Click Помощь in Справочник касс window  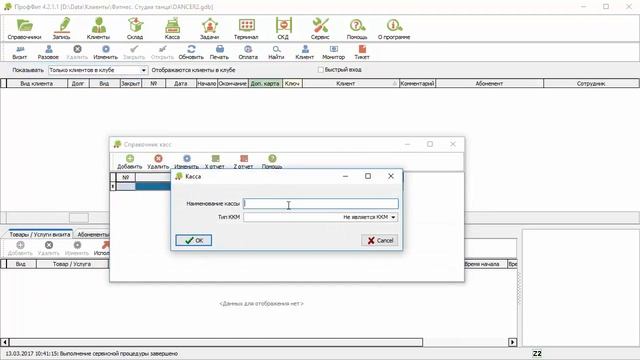coord(272,162)
